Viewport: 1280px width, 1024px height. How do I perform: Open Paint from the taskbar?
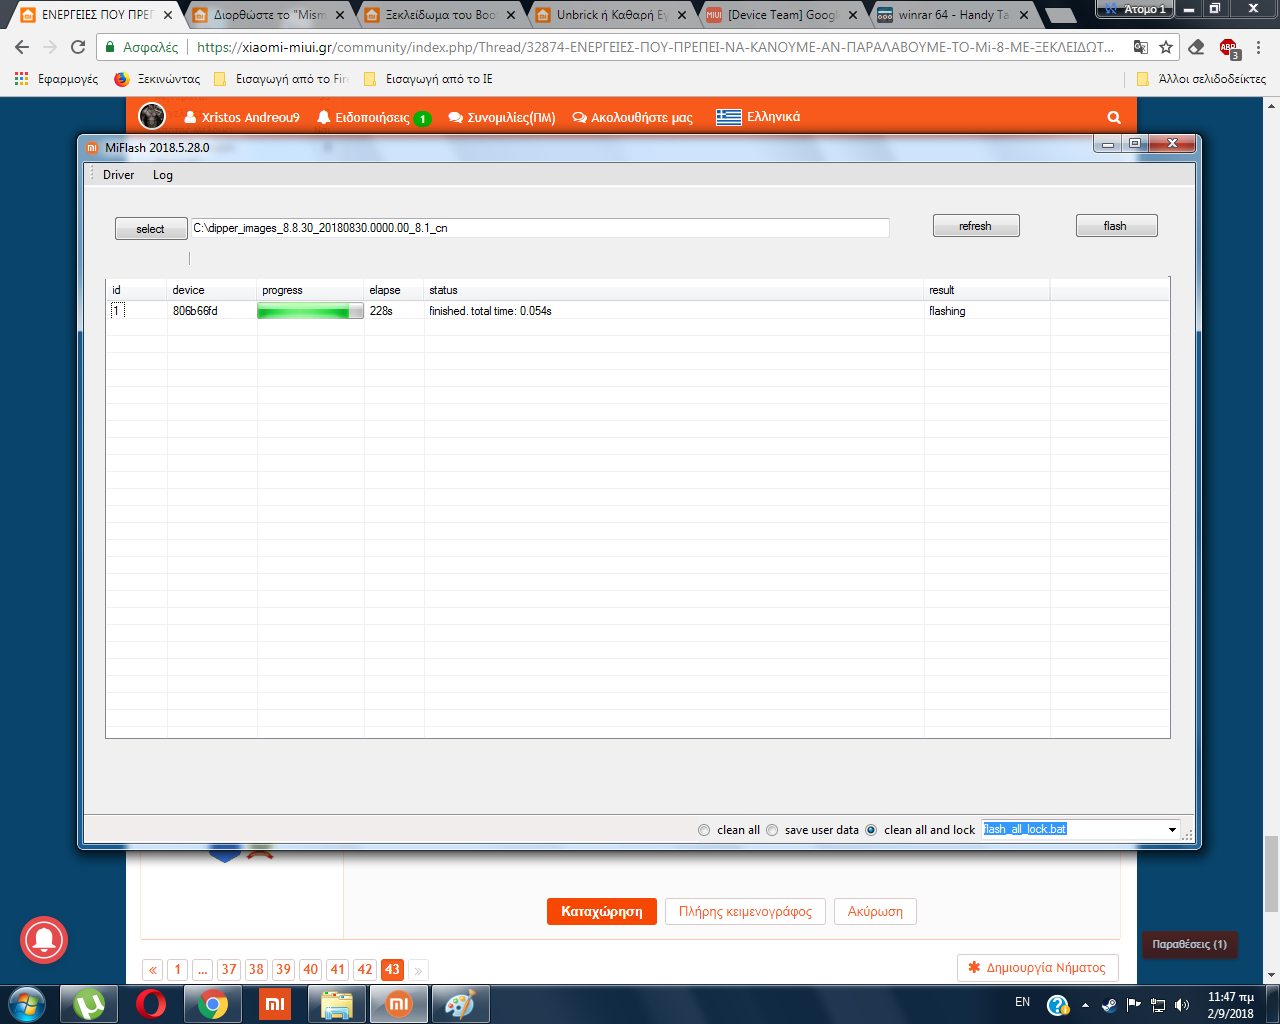pos(461,1004)
